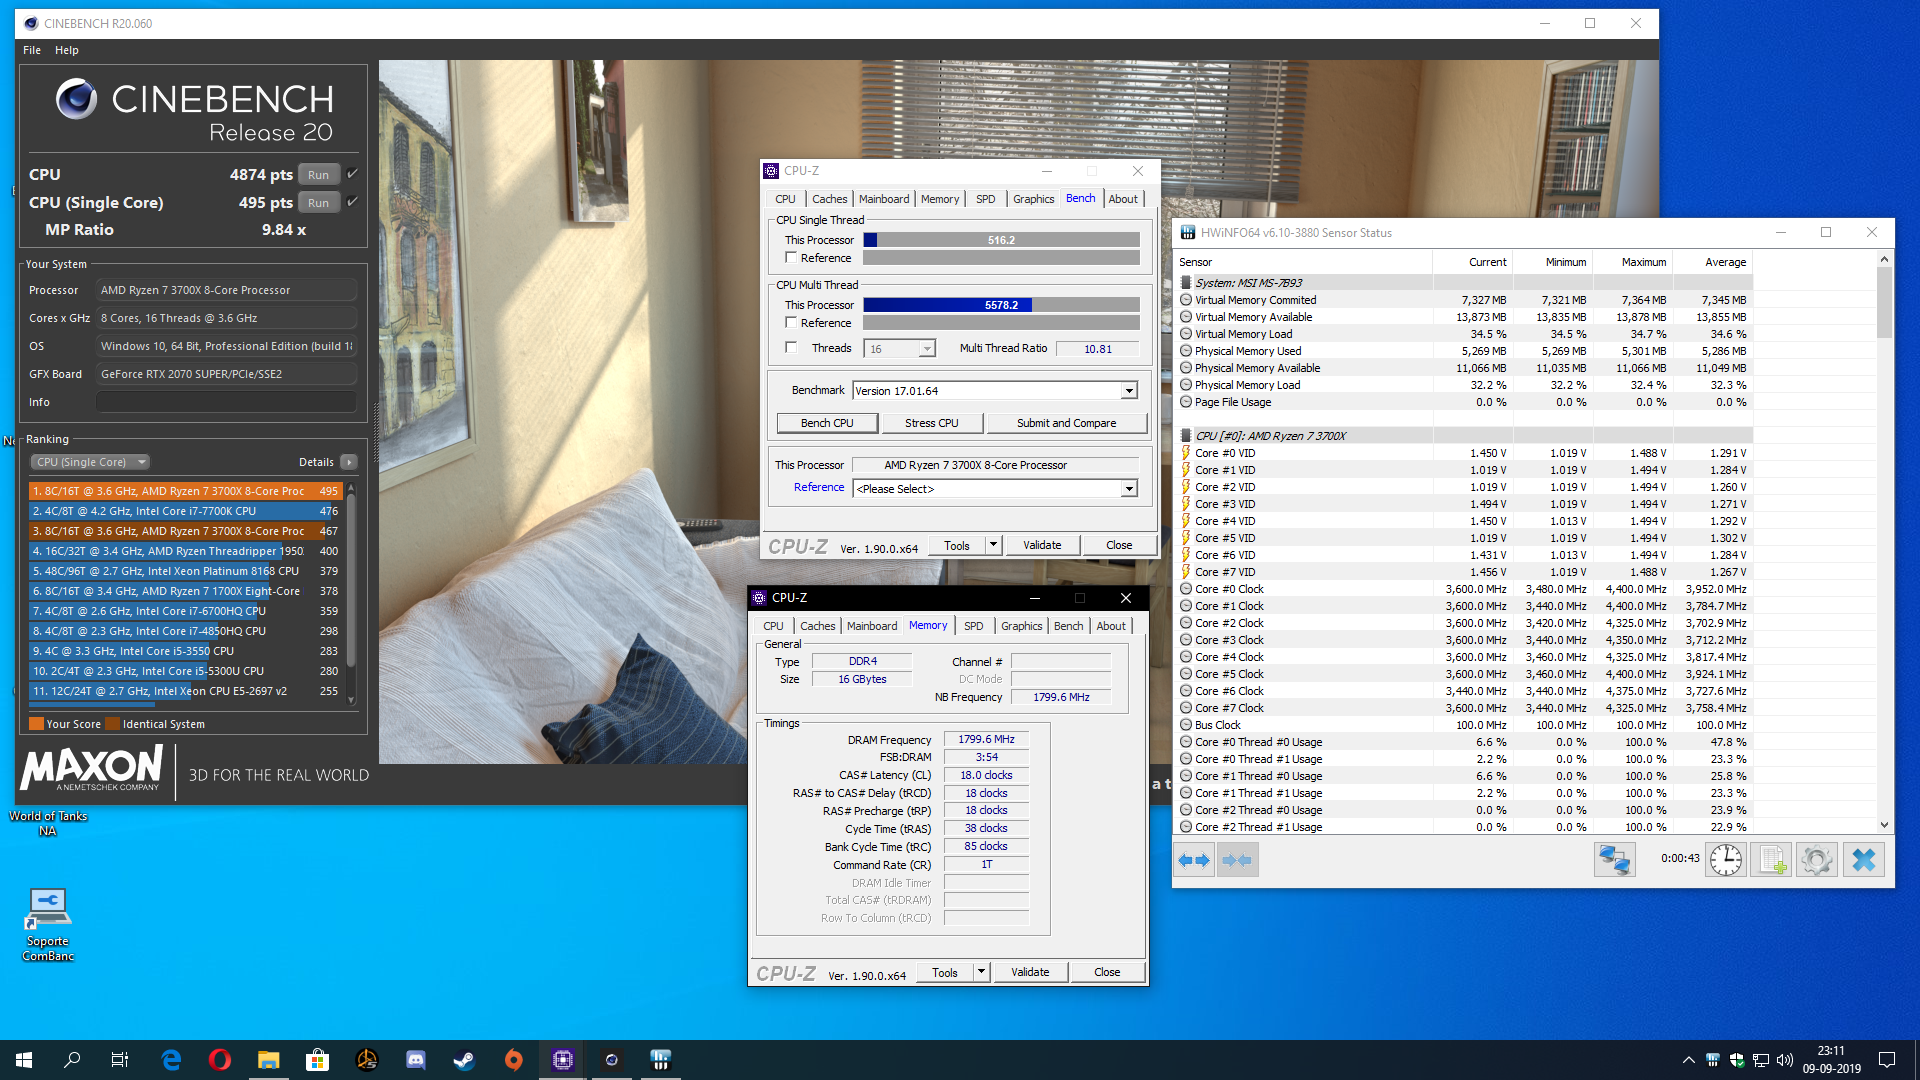Click the Cinebench logo sphere icon
Image resolution: width=1920 pixels, height=1080 pixels.
77,99
